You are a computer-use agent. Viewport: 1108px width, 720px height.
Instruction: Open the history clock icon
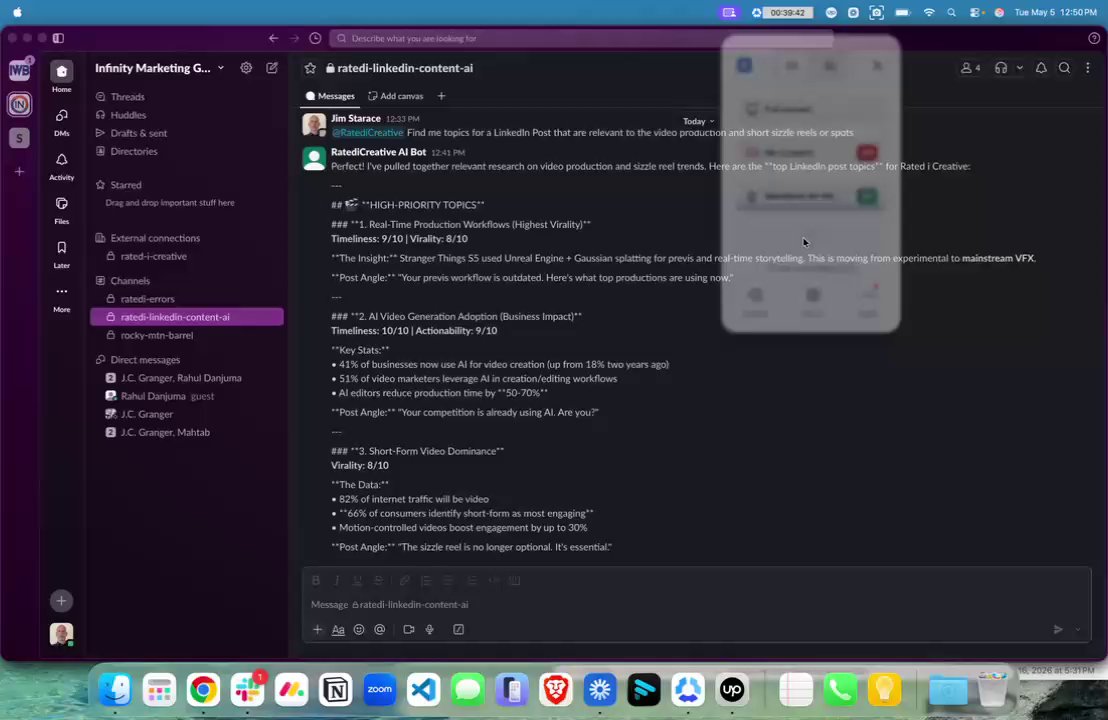point(316,38)
